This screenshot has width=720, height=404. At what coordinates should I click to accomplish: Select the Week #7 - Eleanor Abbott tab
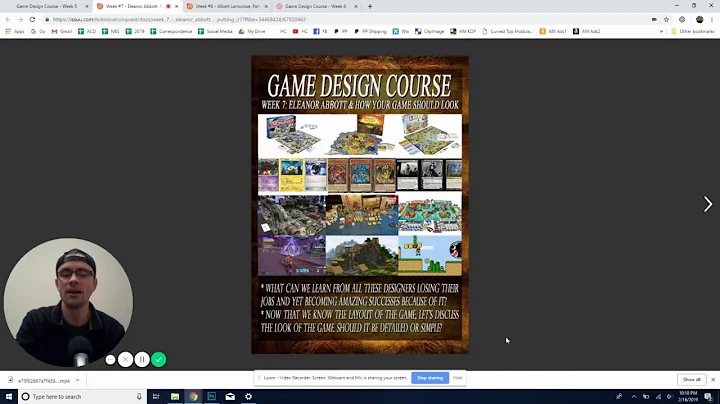tap(132, 6)
